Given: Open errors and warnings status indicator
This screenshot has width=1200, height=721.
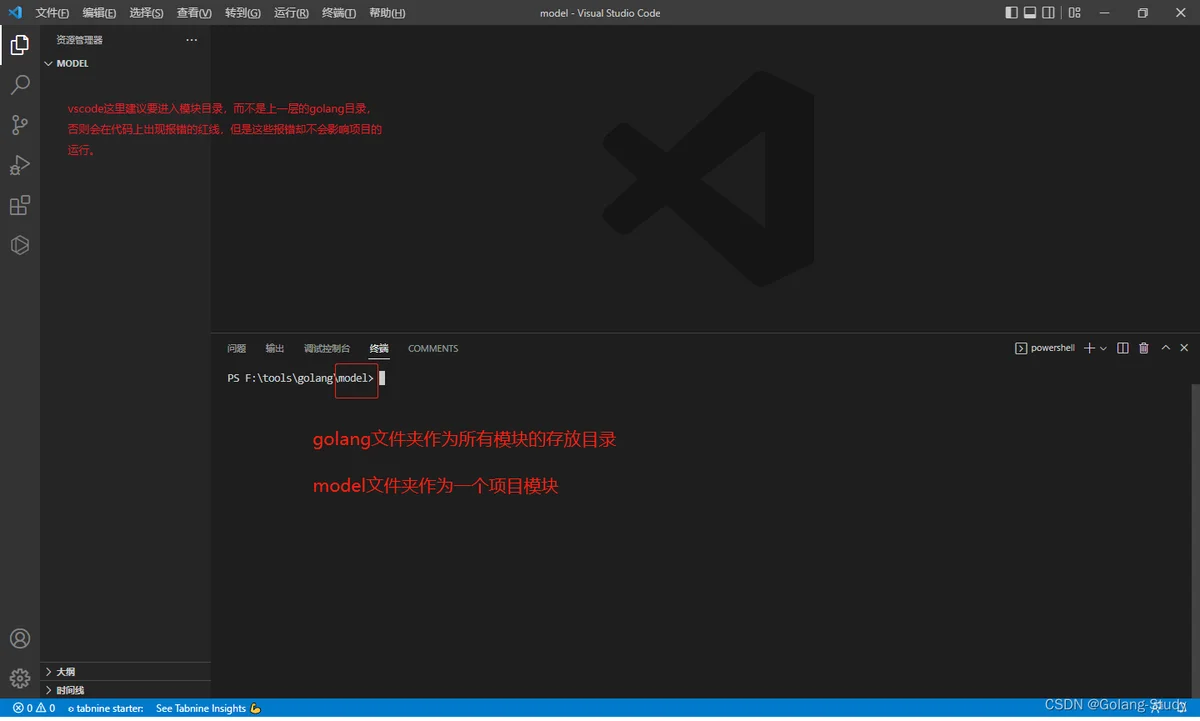Looking at the screenshot, I should 34,709.
